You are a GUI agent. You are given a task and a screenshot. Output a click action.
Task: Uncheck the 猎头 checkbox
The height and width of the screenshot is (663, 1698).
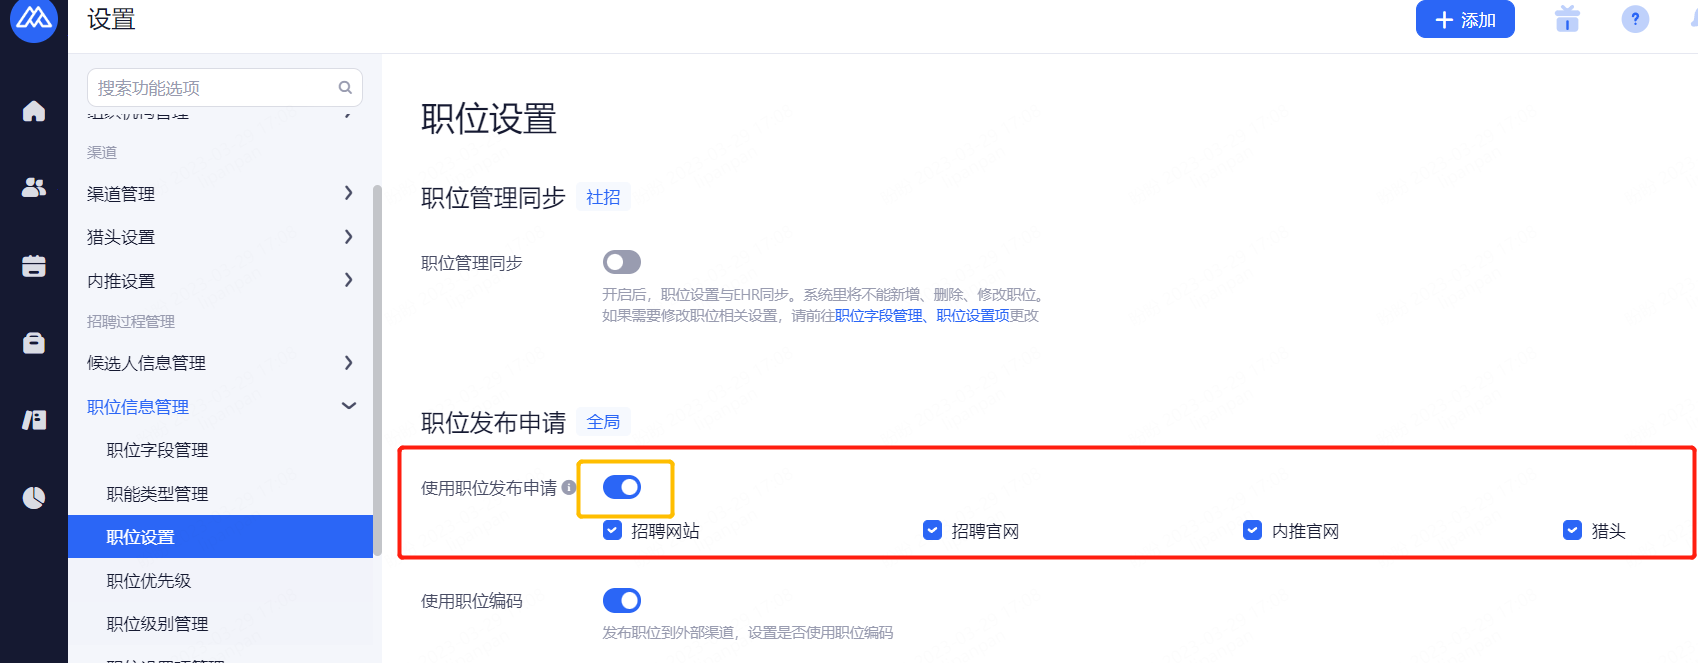[1572, 530]
